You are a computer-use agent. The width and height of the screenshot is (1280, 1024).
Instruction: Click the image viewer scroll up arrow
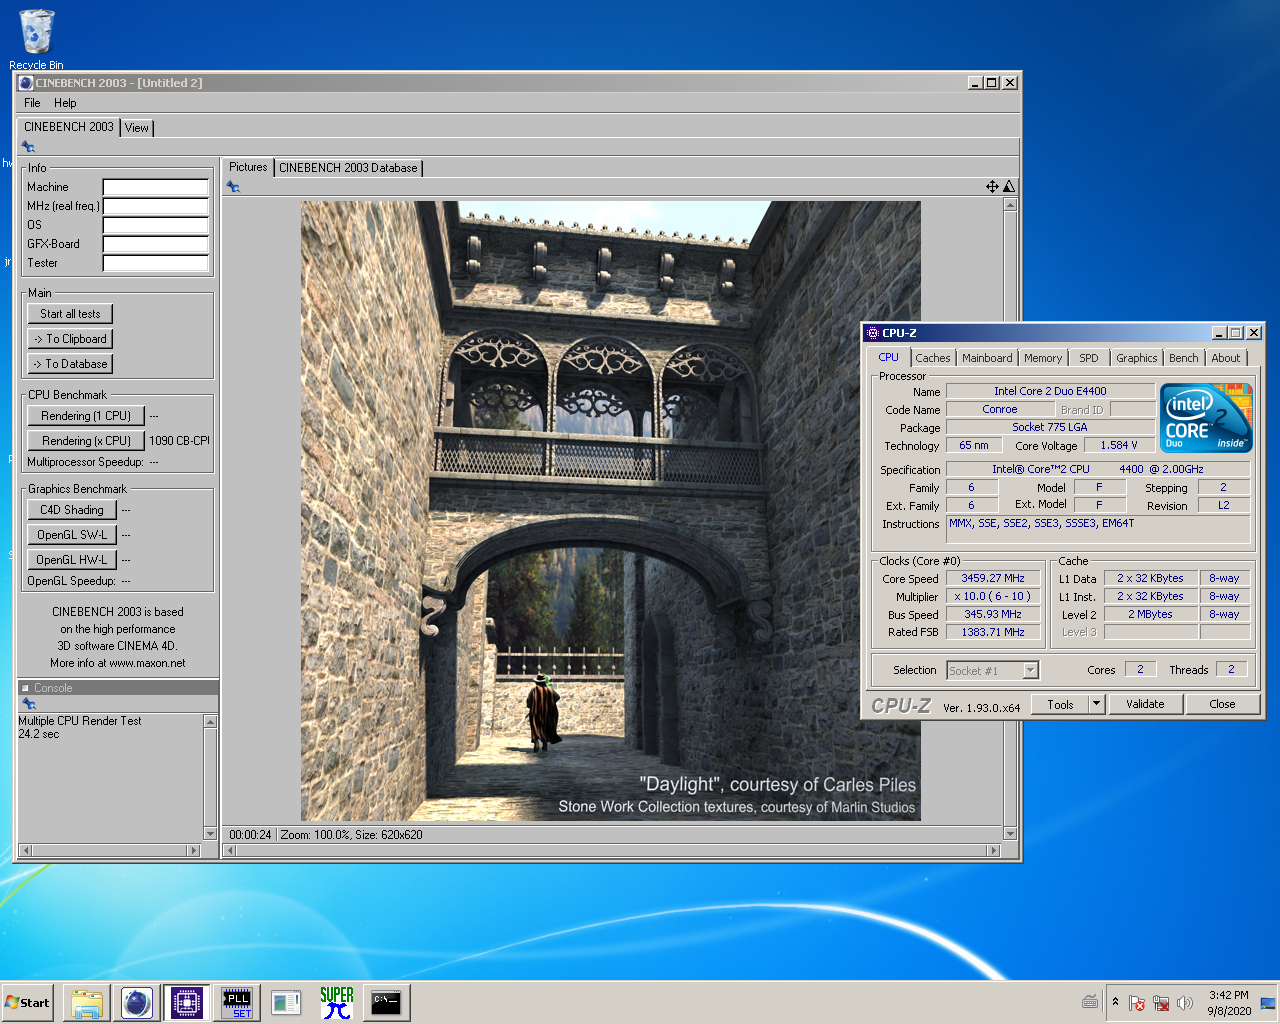(1010, 205)
